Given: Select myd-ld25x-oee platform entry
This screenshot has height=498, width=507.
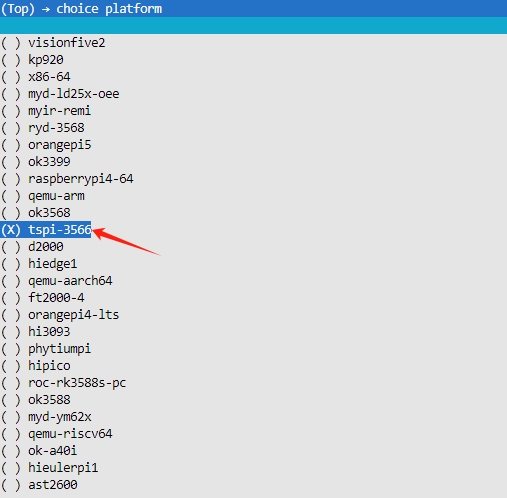Looking at the screenshot, I should pos(60,94).
